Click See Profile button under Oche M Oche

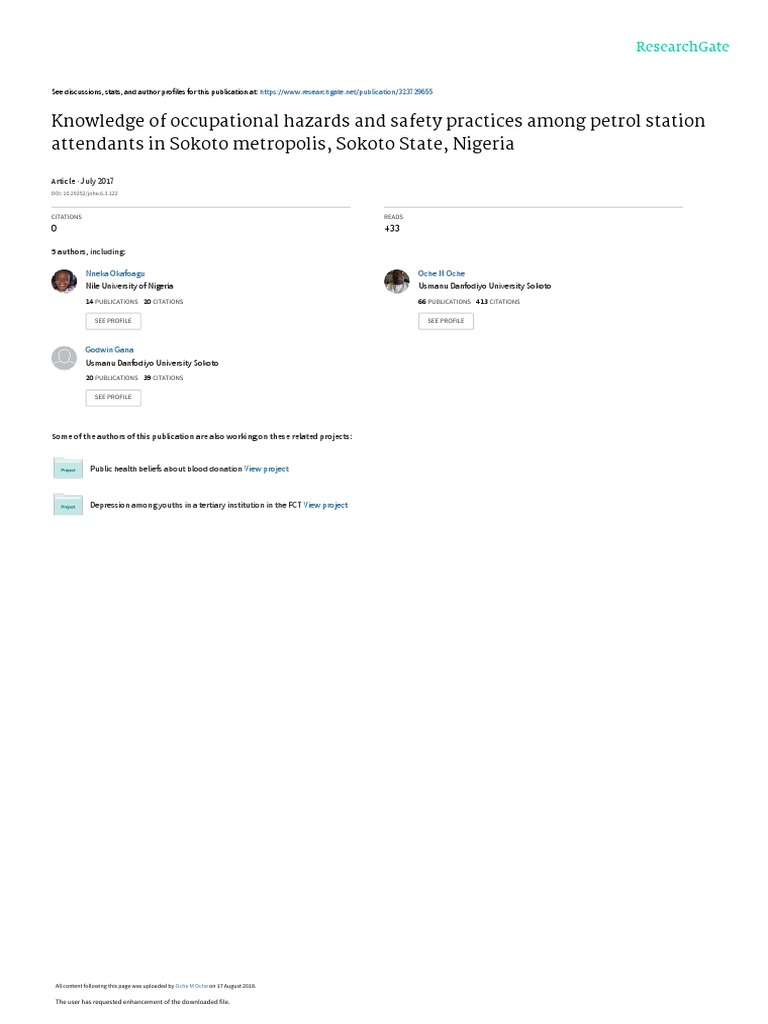point(446,321)
